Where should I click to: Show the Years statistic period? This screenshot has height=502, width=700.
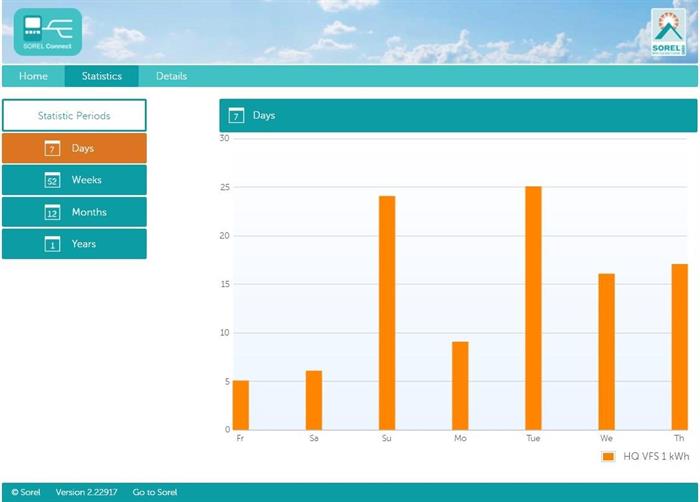tap(83, 244)
